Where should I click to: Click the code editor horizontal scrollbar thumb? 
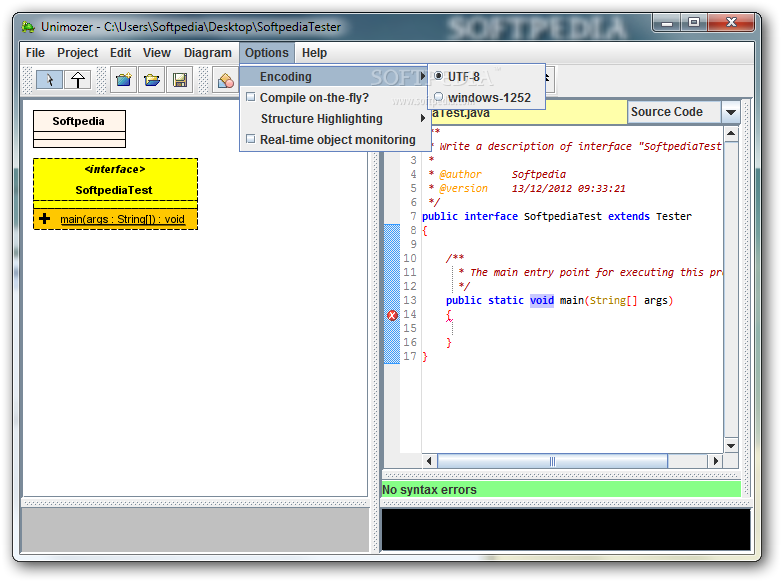[551, 461]
